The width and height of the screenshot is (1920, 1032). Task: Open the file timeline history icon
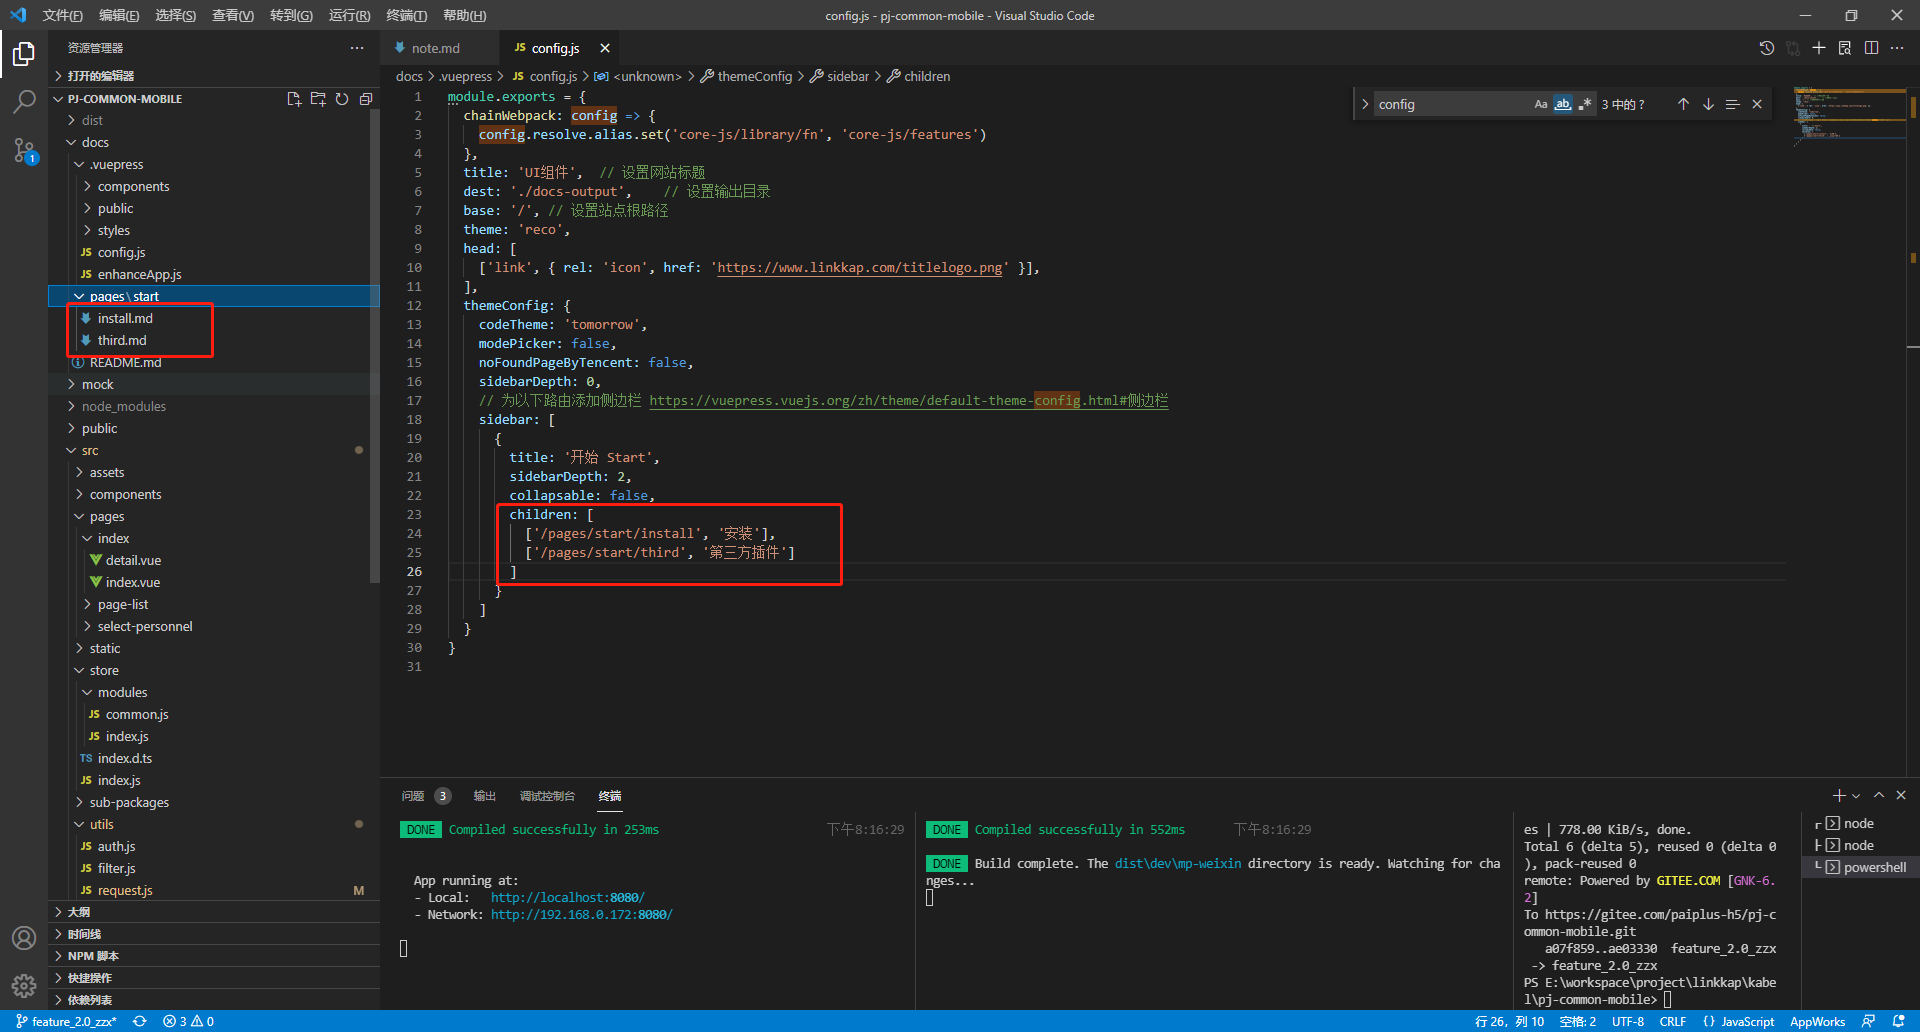point(1767,48)
